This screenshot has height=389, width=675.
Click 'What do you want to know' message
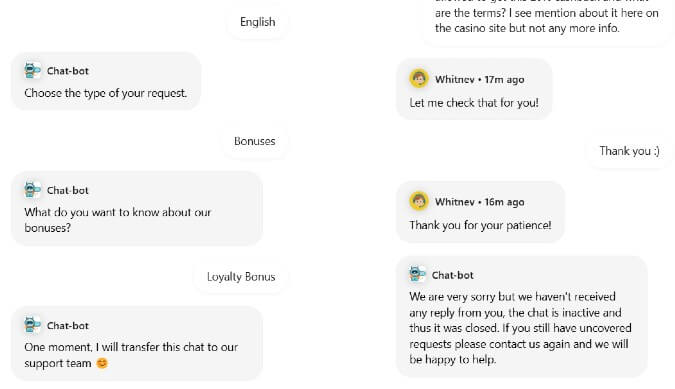point(118,220)
